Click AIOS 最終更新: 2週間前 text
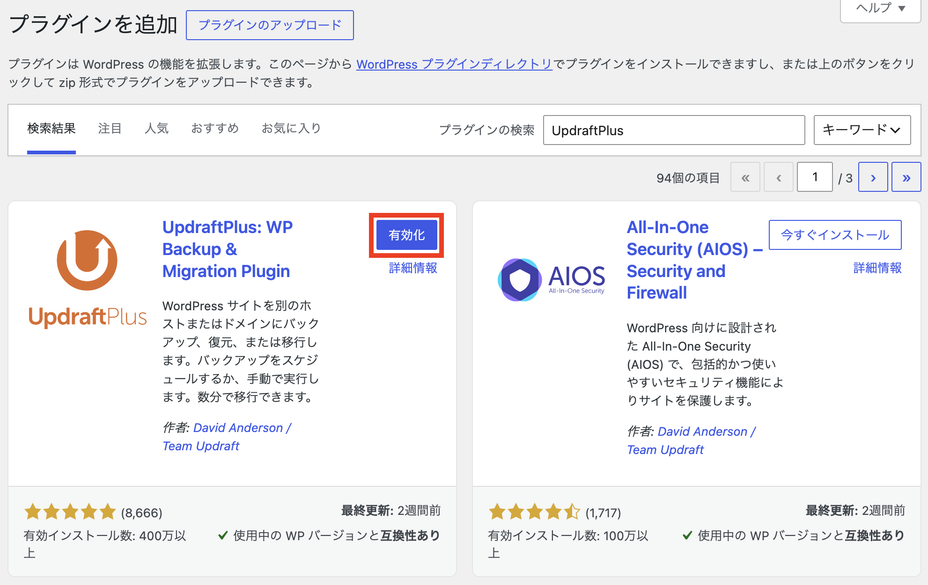This screenshot has height=585, width=928. tap(855, 511)
